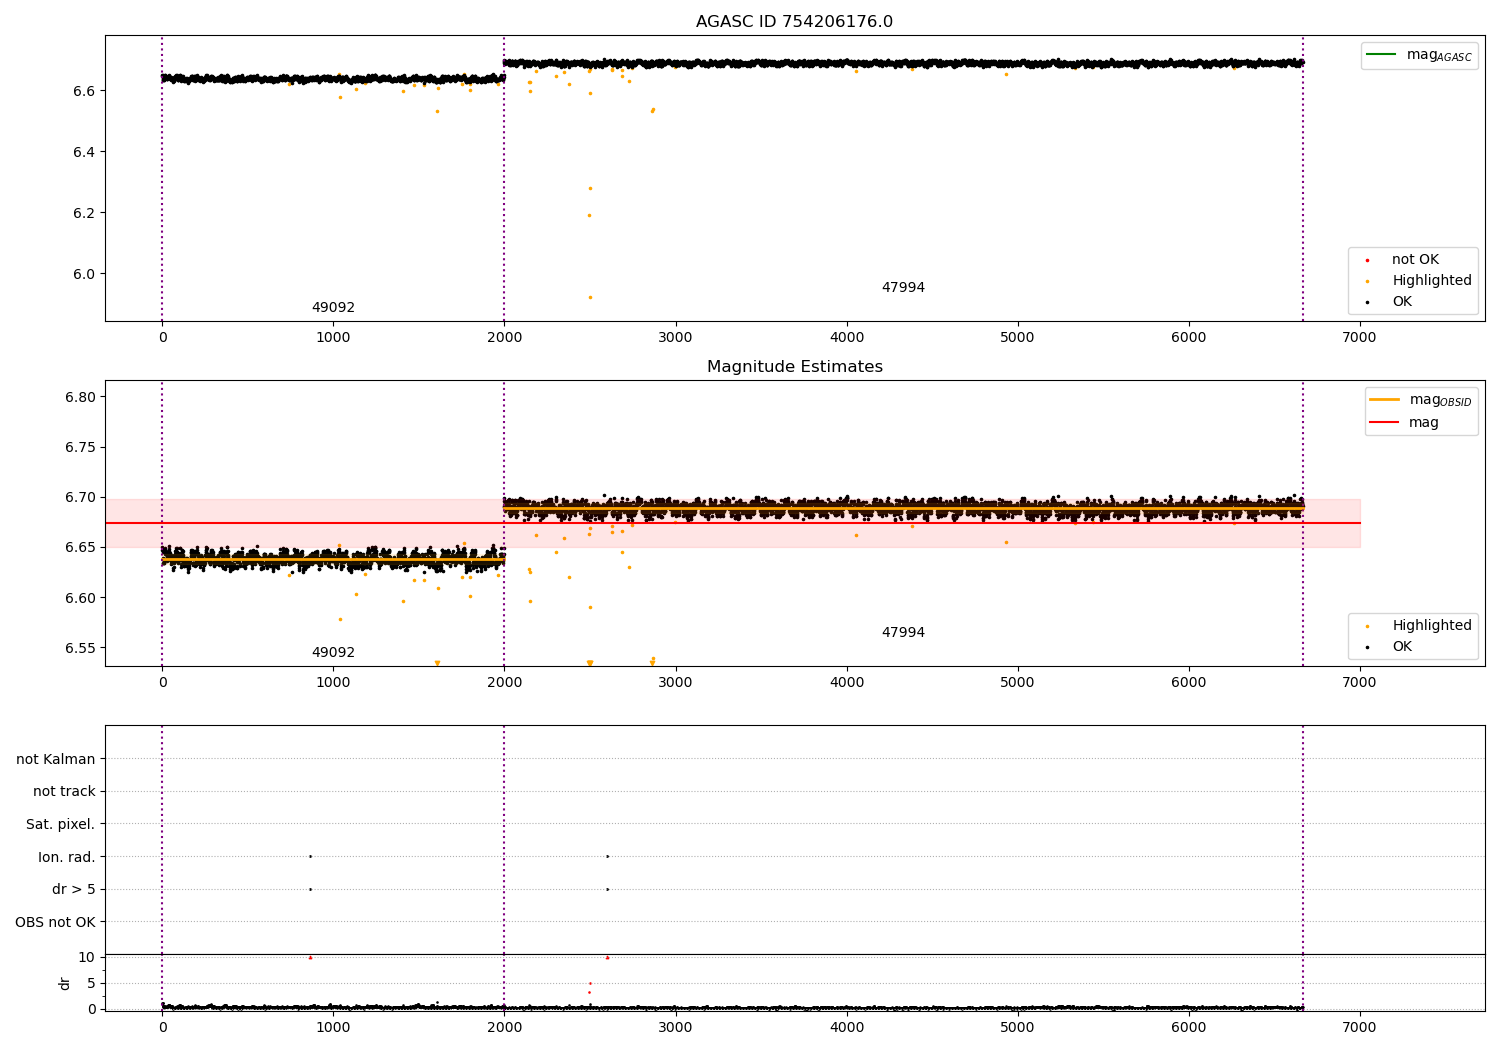The width and height of the screenshot is (1500, 1050).
Task: Click the 'not Kalman' row label
Action: [x=56, y=759]
